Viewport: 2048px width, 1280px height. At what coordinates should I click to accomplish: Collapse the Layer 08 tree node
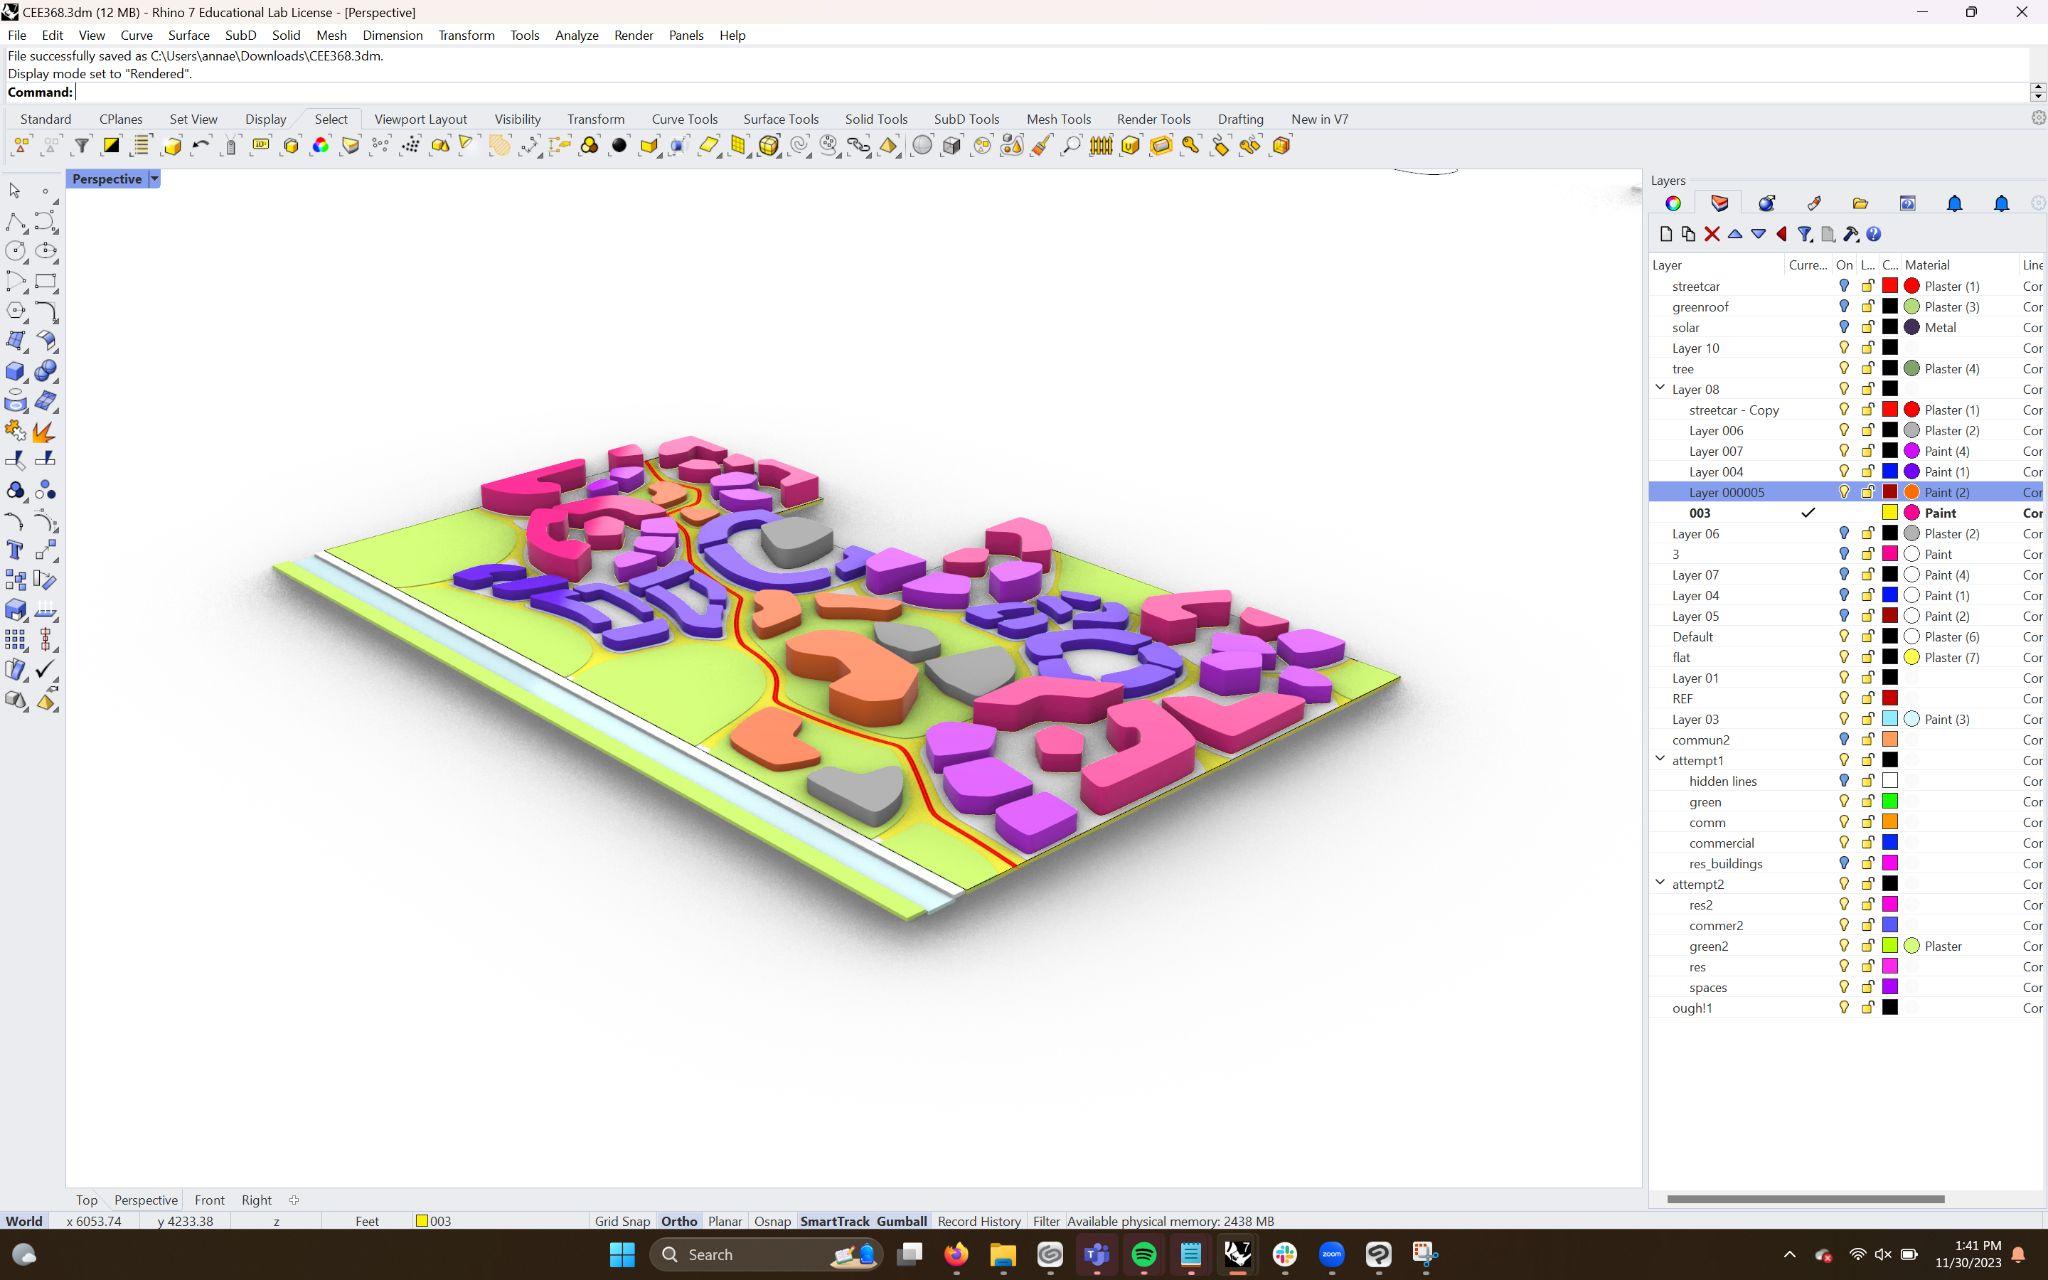pyautogui.click(x=1660, y=388)
